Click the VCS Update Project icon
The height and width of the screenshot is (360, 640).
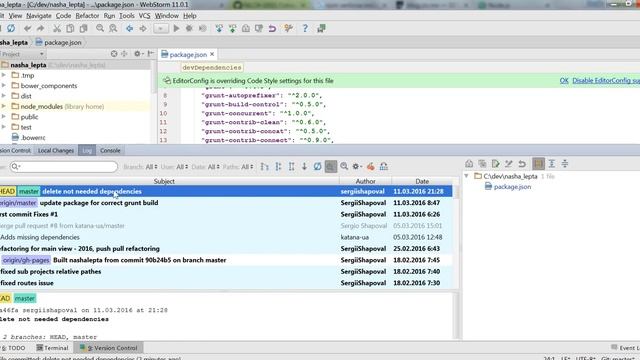click(219, 29)
